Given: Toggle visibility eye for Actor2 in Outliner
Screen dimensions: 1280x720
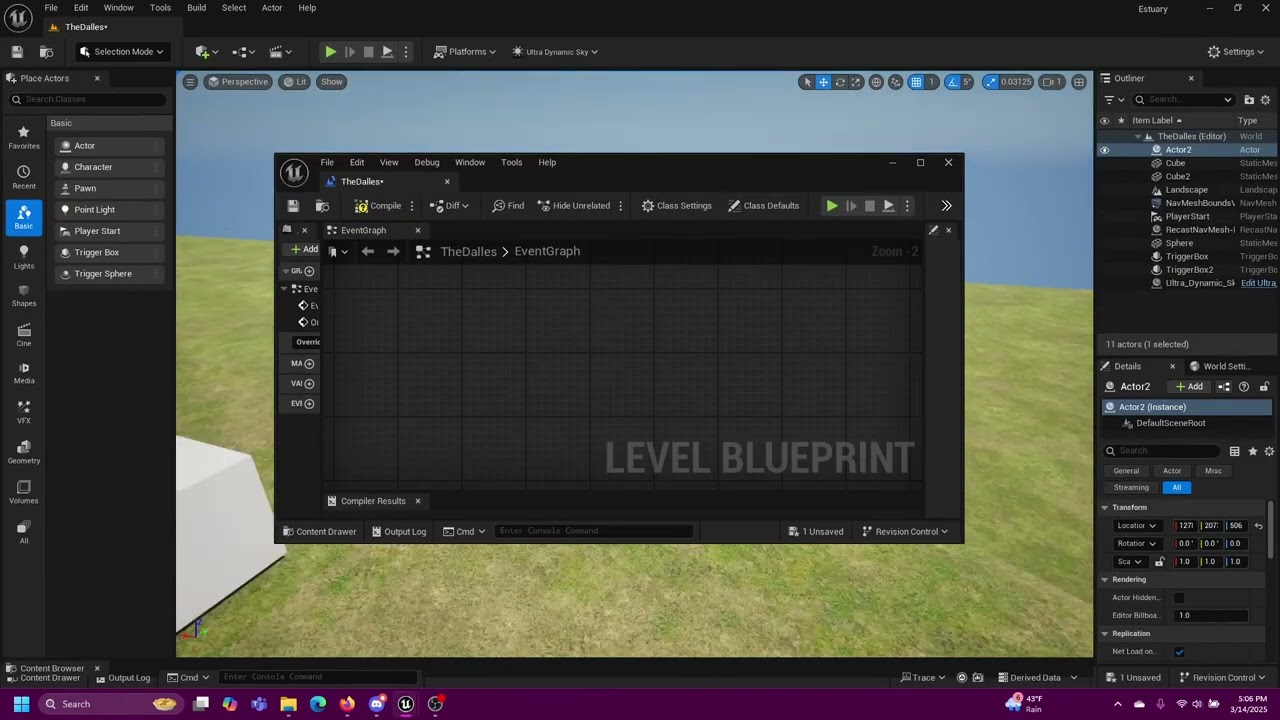Looking at the screenshot, I should pyautogui.click(x=1104, y=150).
